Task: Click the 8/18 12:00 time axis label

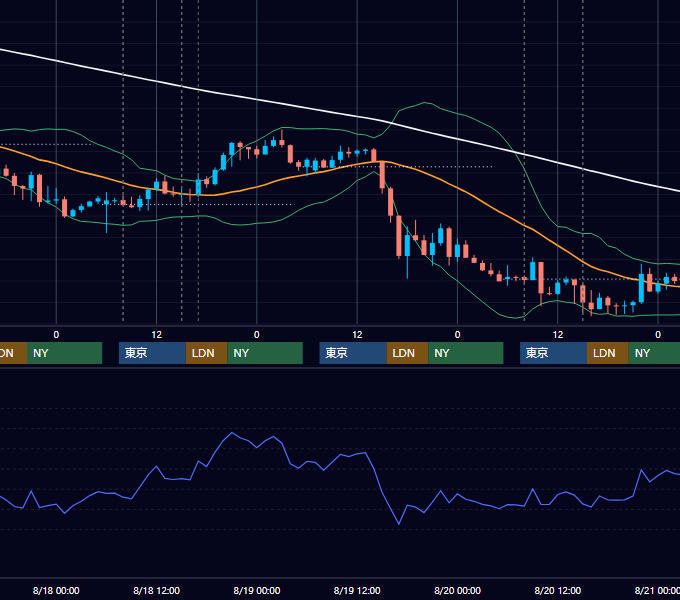Action: click(x=157, y=590)
